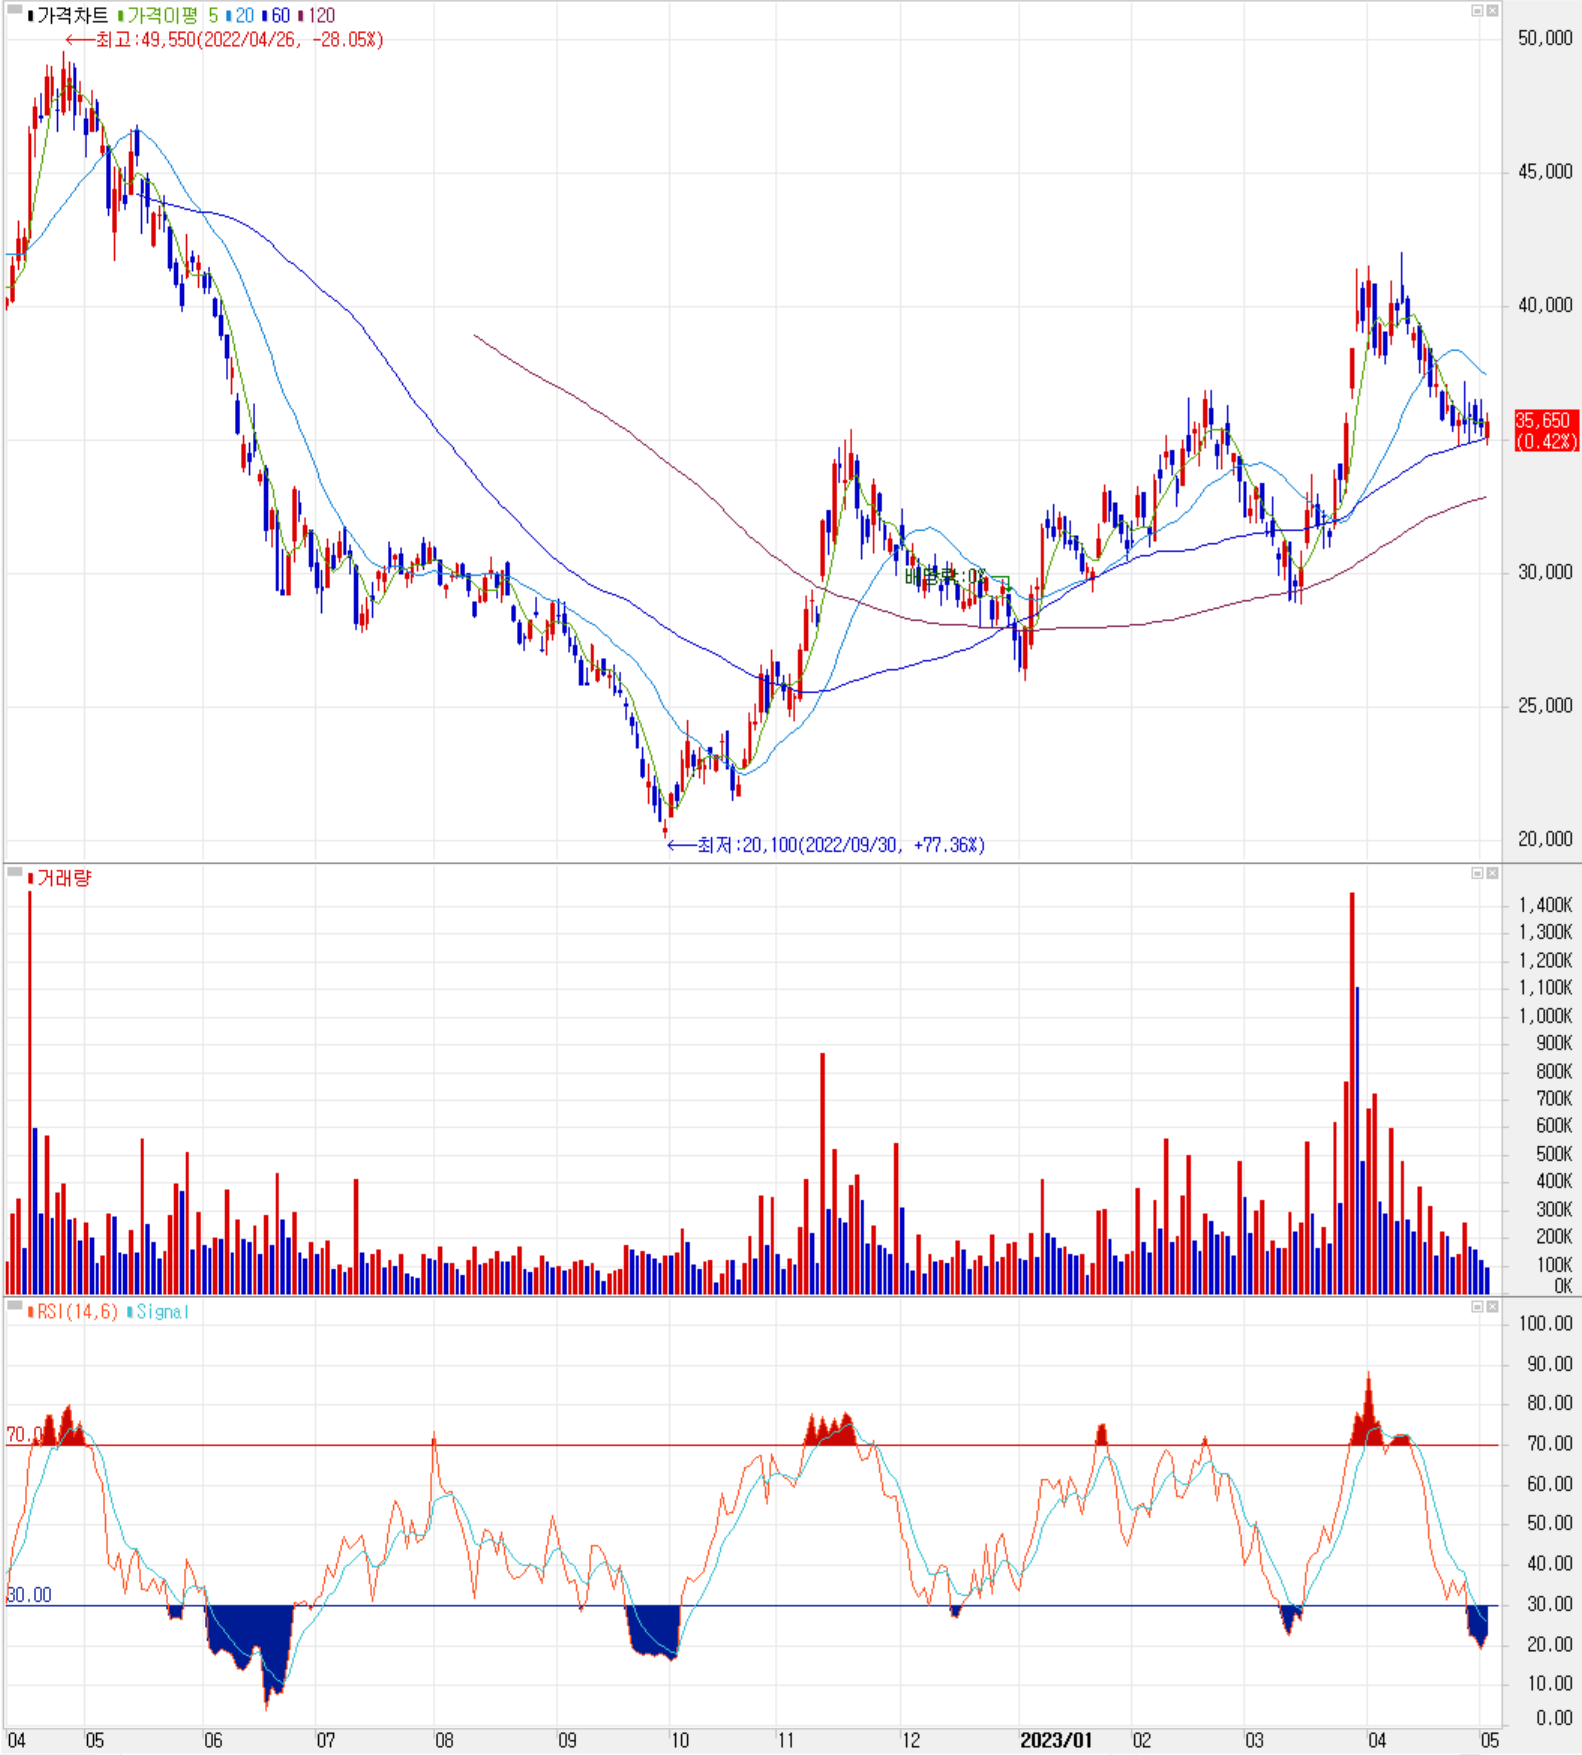Viewport: 1582px width, 1755px height.
Task: Click the 최고:49,550 high price annotation
Action: tap(225, 40)
